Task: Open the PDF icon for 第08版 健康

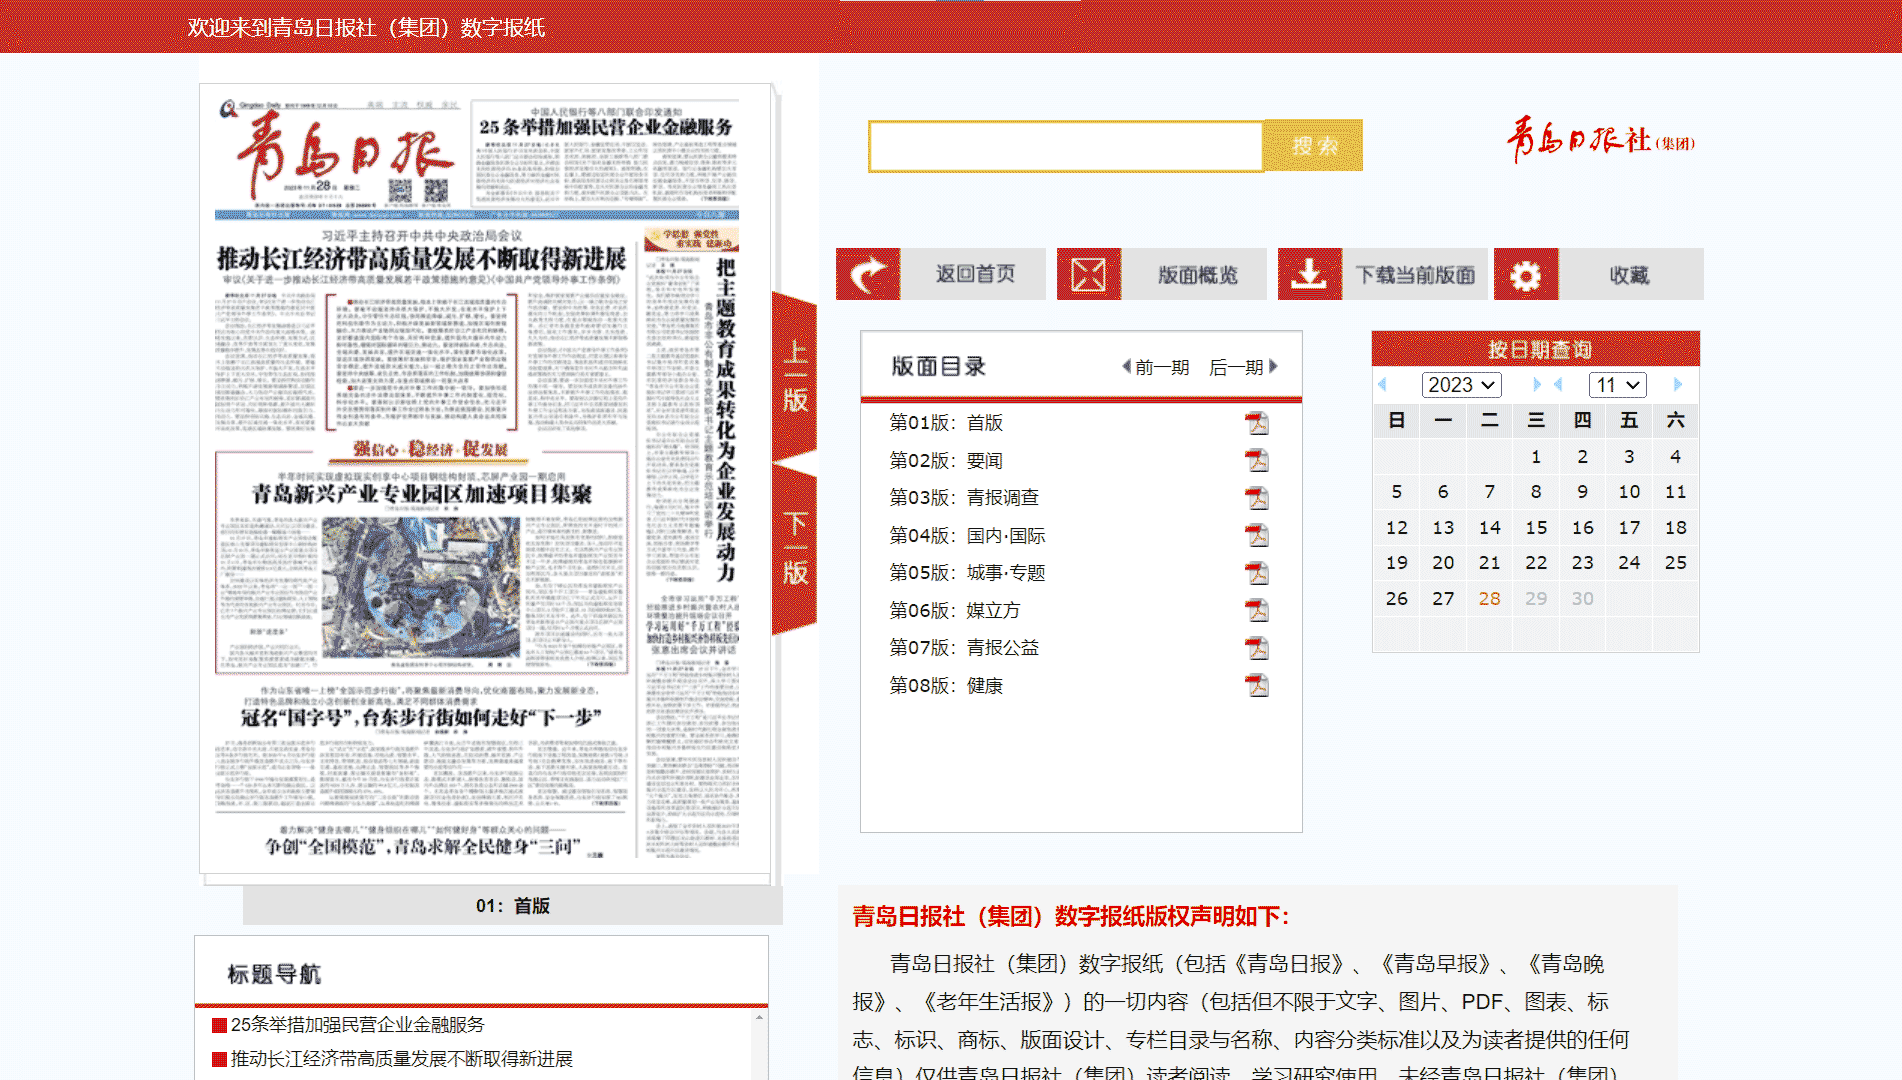Action: pos(1257,685)
